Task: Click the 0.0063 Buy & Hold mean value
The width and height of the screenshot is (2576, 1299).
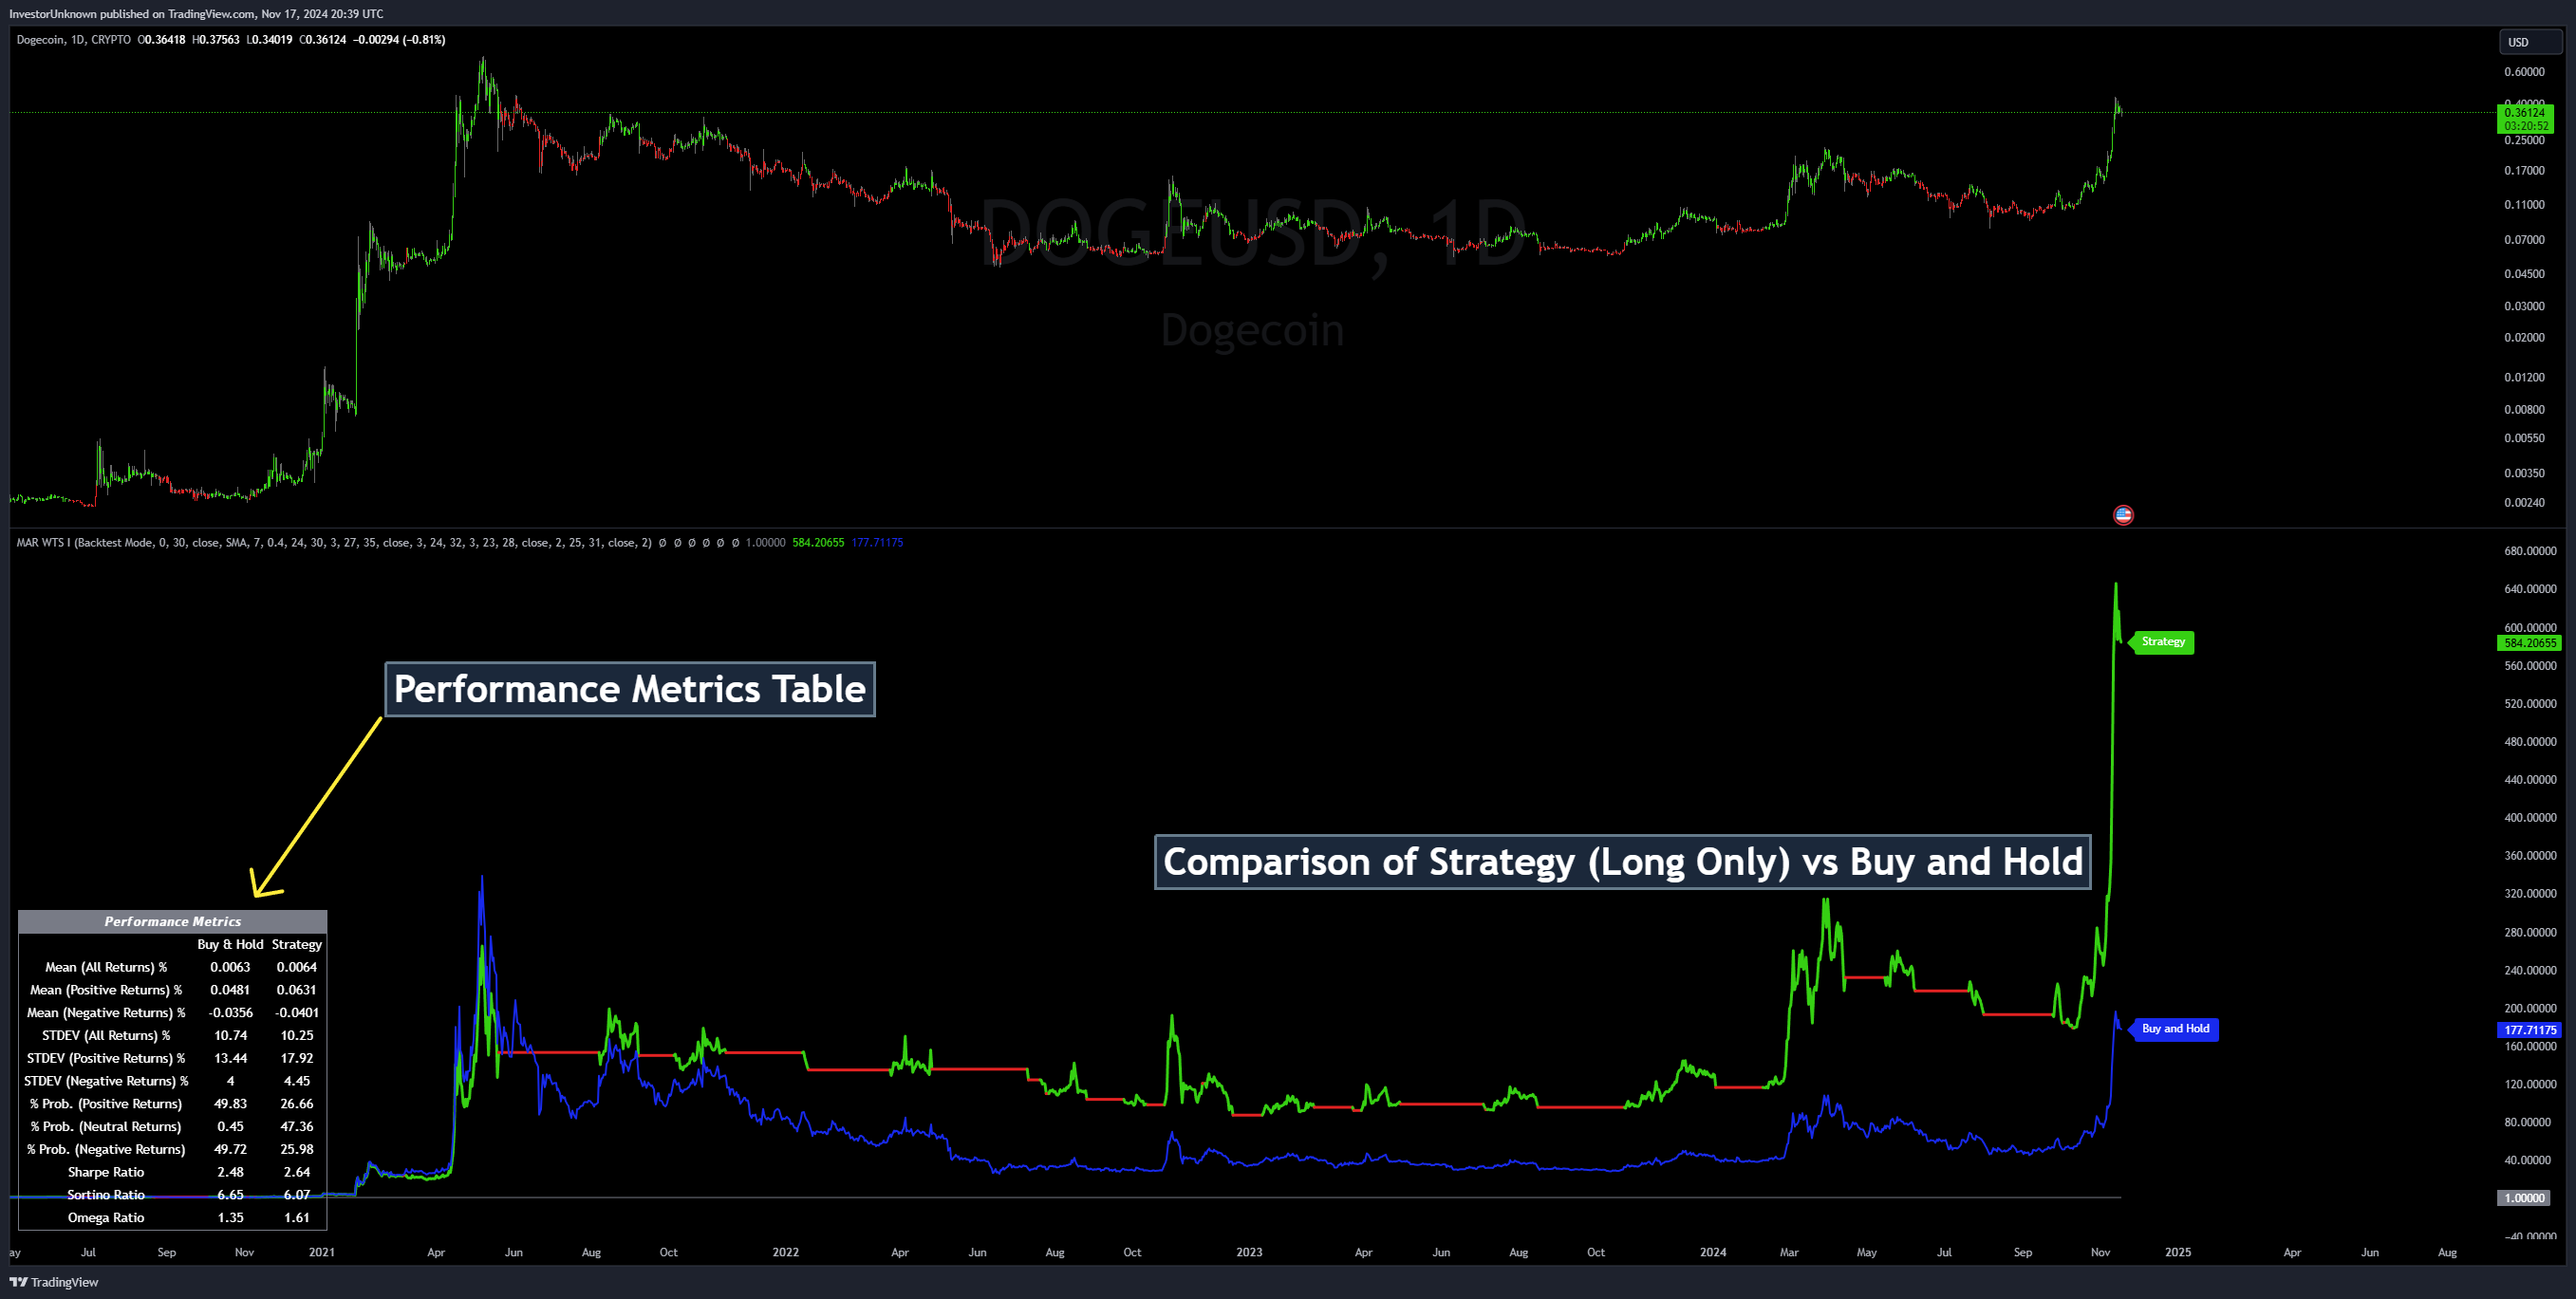Action: (x=230, y=967)
